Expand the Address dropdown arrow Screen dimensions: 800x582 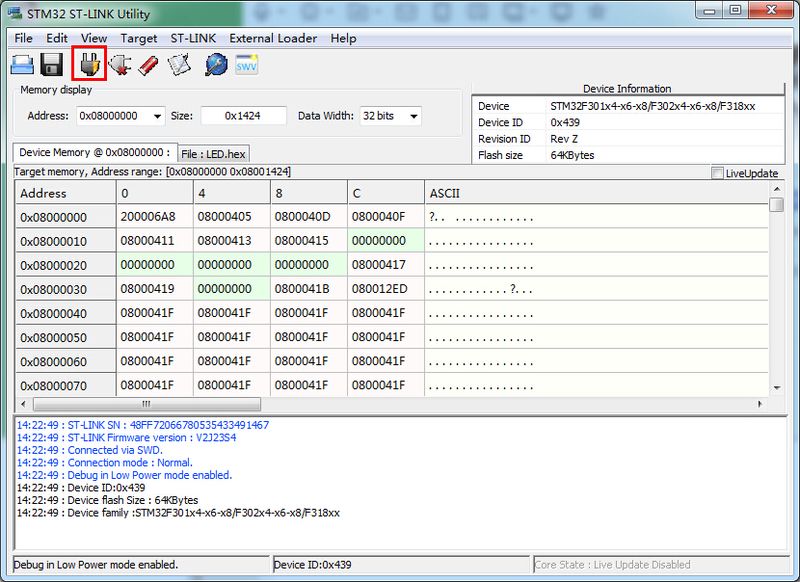(x=158, y=116)
